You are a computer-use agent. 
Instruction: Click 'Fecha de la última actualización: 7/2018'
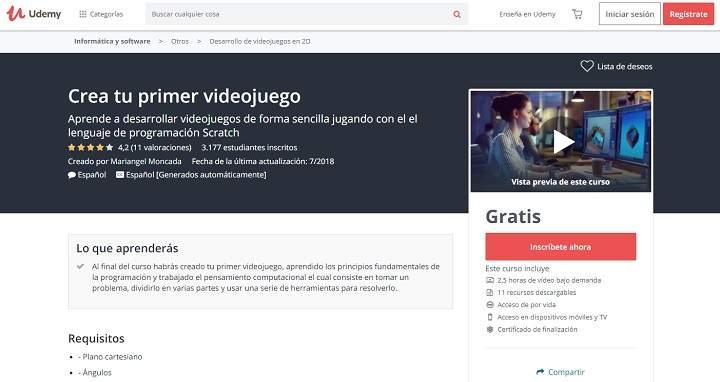[263, 161]
